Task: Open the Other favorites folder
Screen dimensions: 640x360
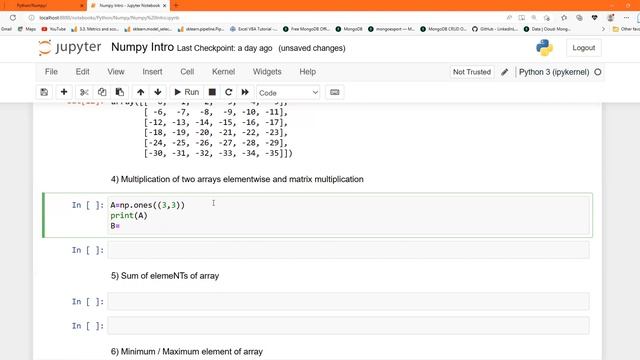Action: click(x=626, y=29)
